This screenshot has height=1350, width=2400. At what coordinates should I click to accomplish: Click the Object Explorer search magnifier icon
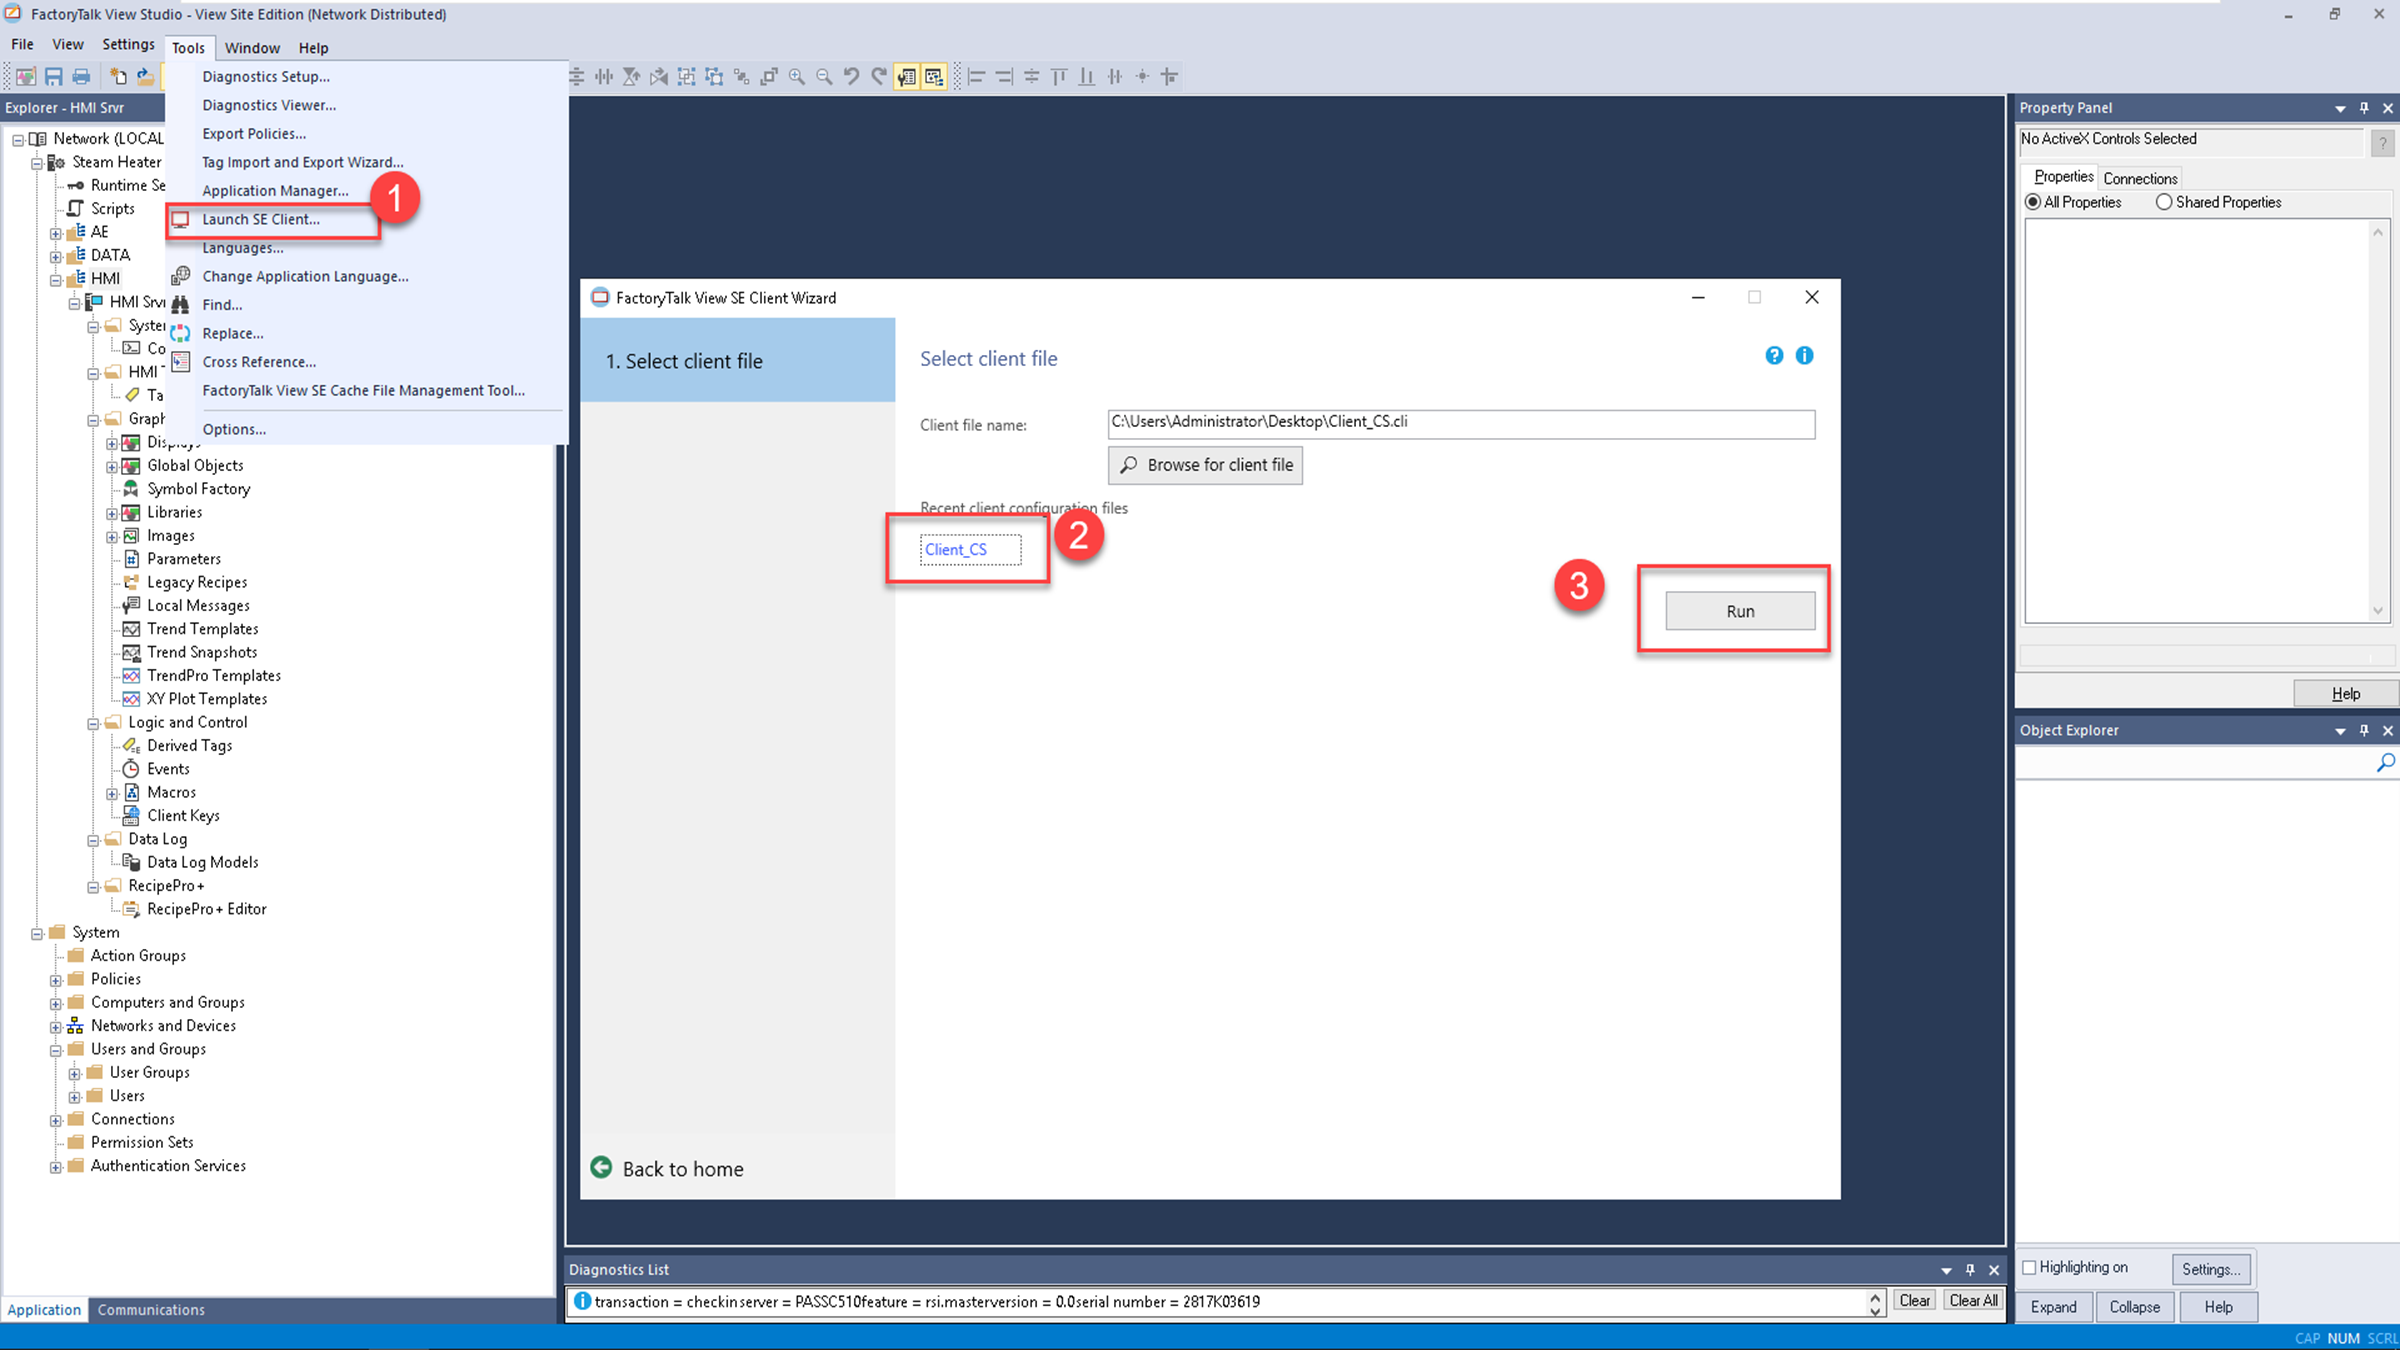tap(2385, 763)
